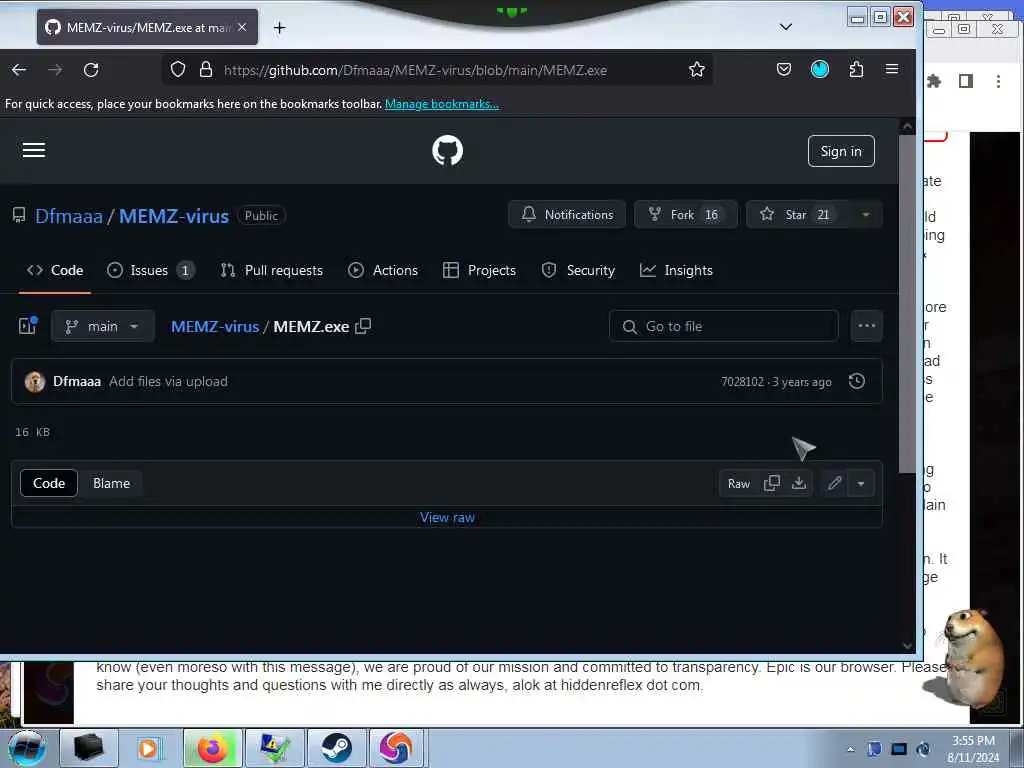The height and width of the screenshot is (768, 1024).
Task: Expand the file tree side panel icon
Action: (x=27, y=326)
